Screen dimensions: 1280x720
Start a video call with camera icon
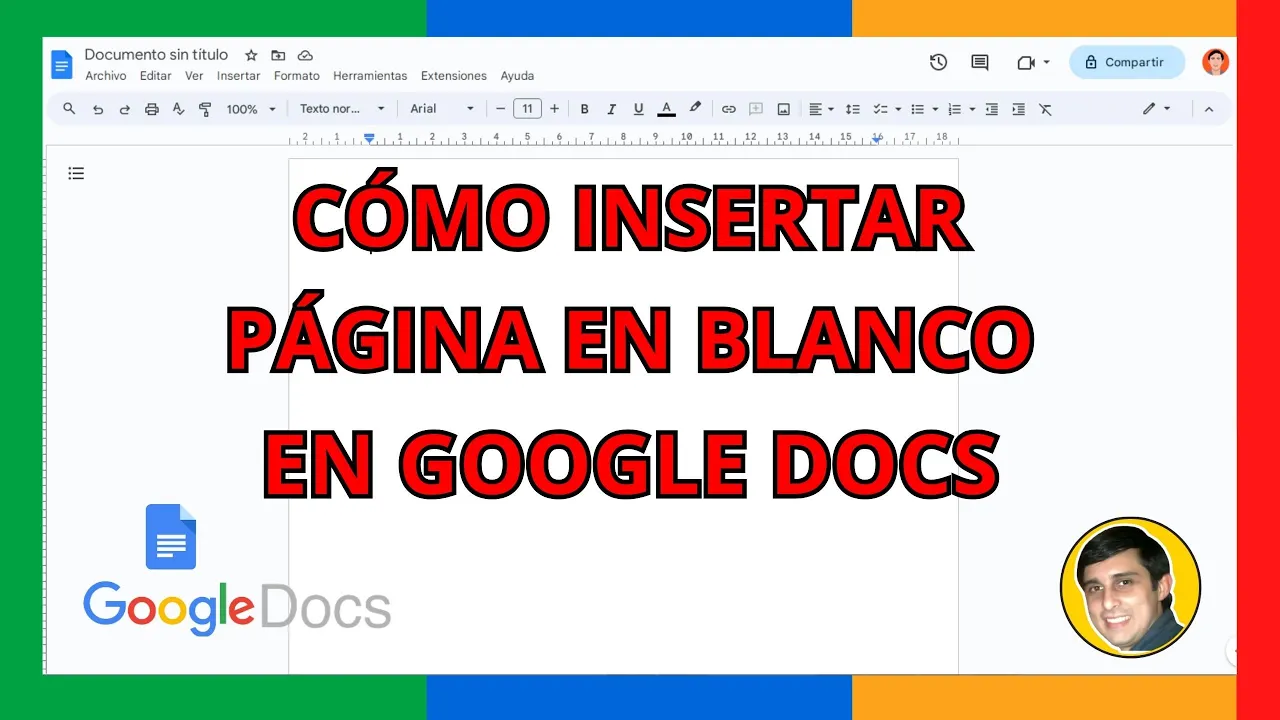(1025, 62)
